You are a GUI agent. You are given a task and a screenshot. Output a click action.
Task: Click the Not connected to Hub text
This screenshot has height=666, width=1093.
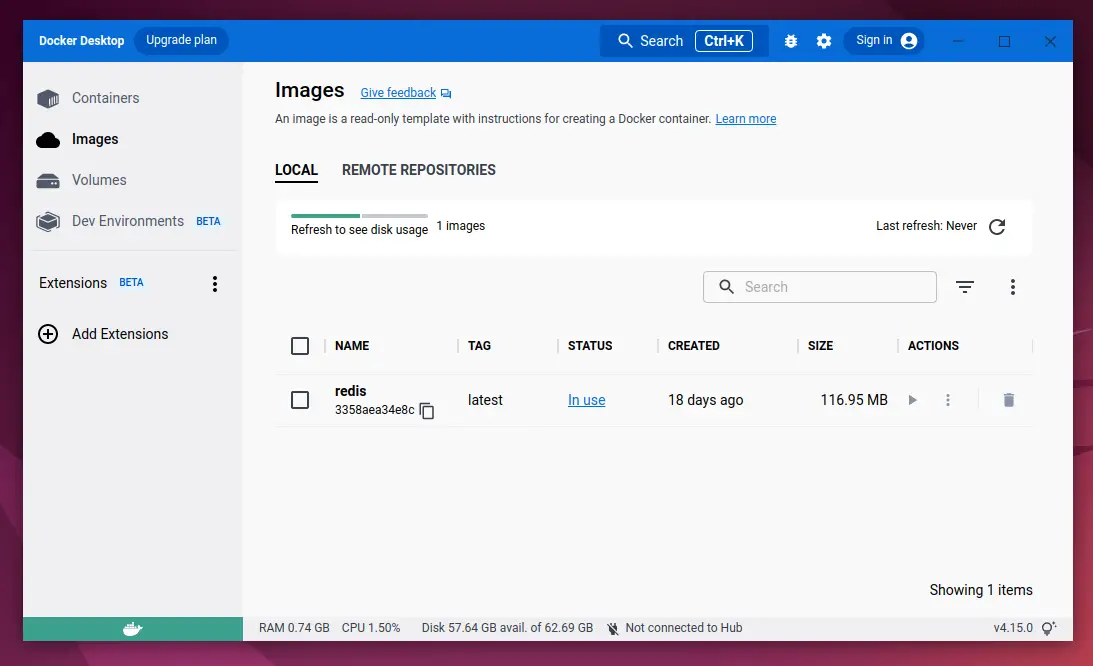(x=684, y=628)
